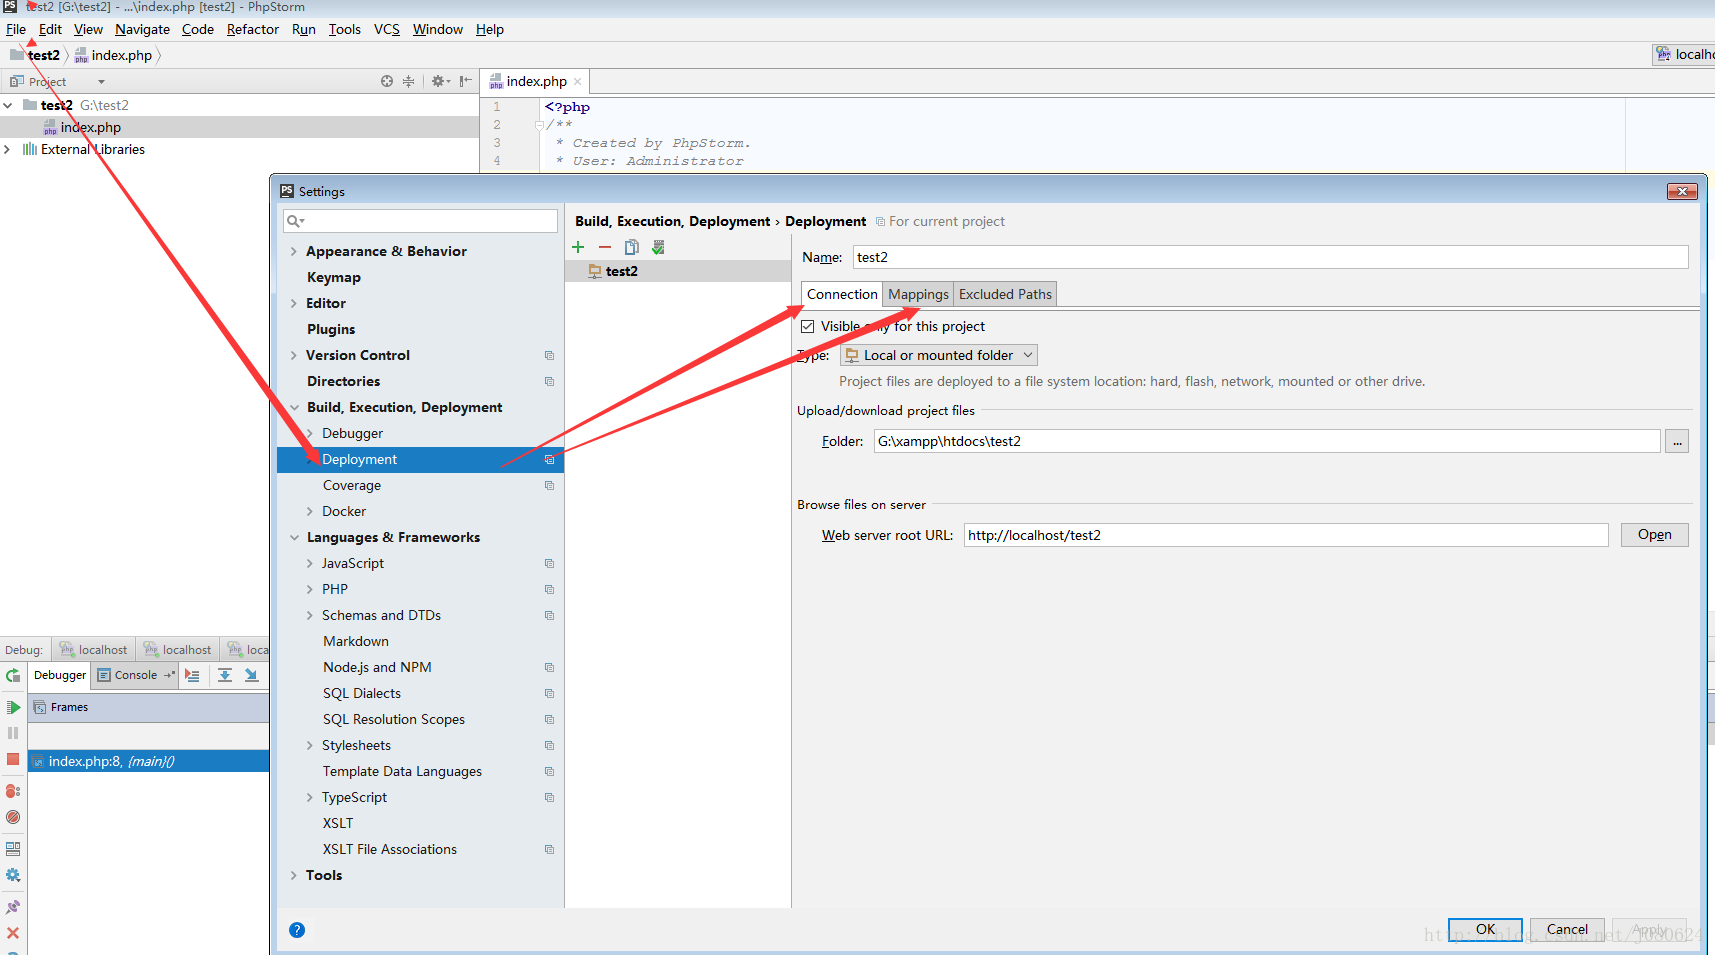The height and width of the screenshot is (955, 1715).
Task: Collapse all in Project panel
Action: pos(408,81)
